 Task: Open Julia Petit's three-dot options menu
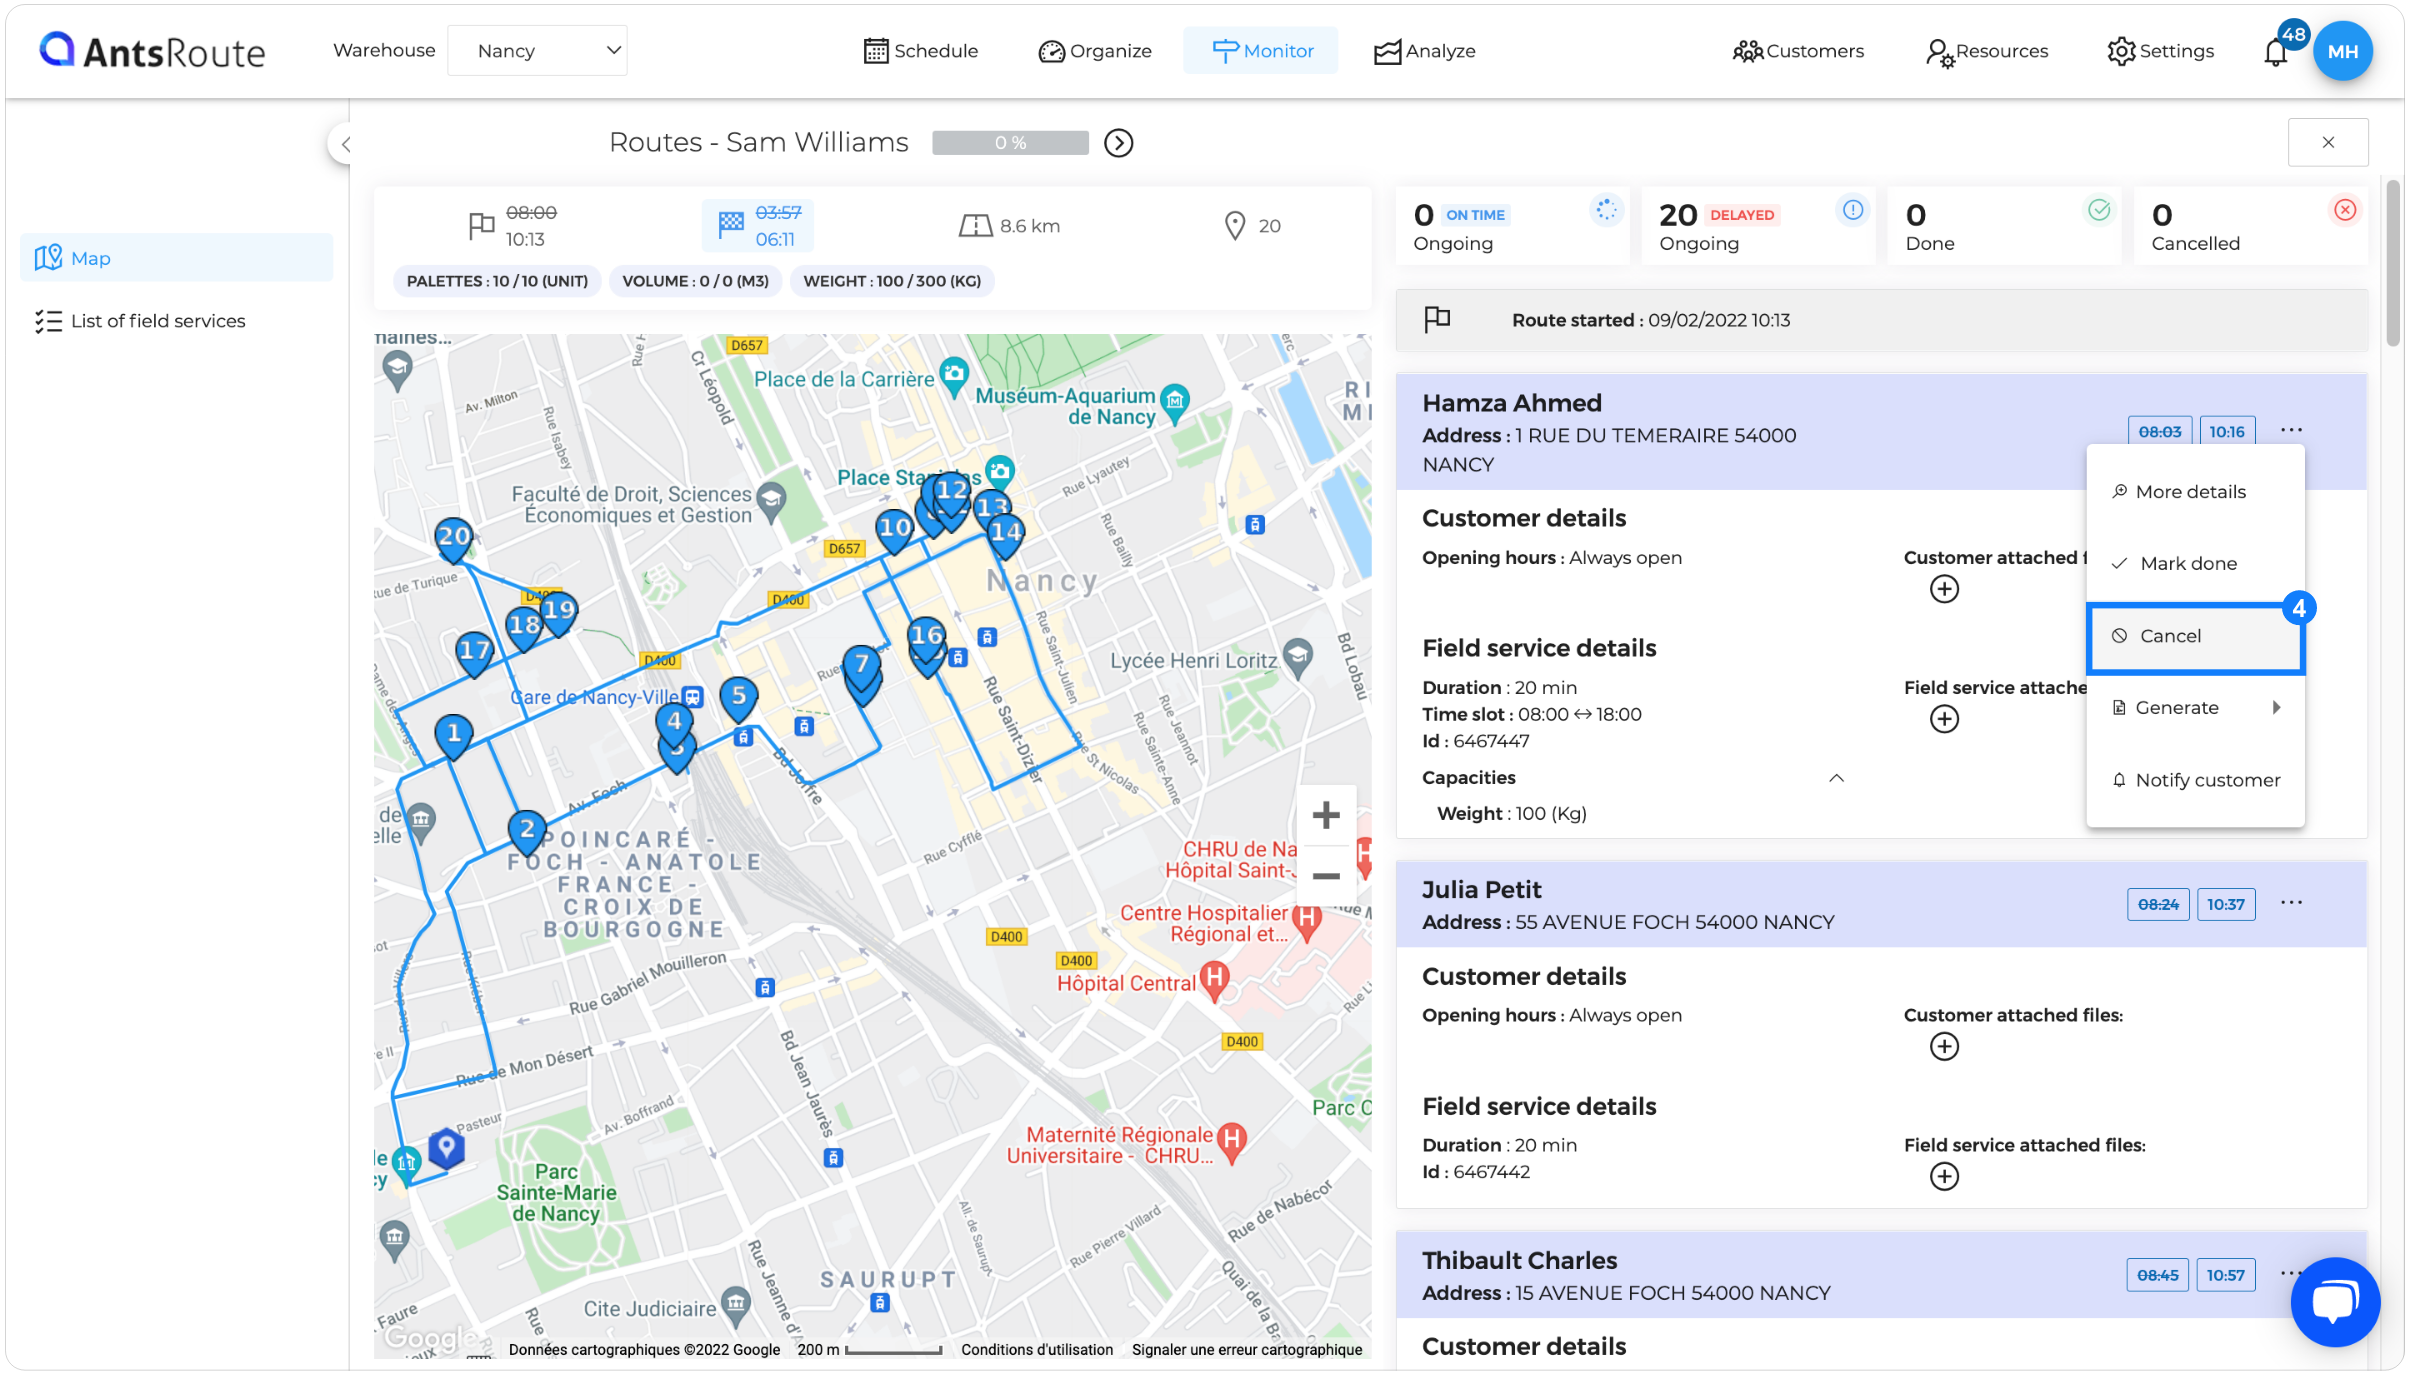pyautogui.click(x=2291, y=903)
